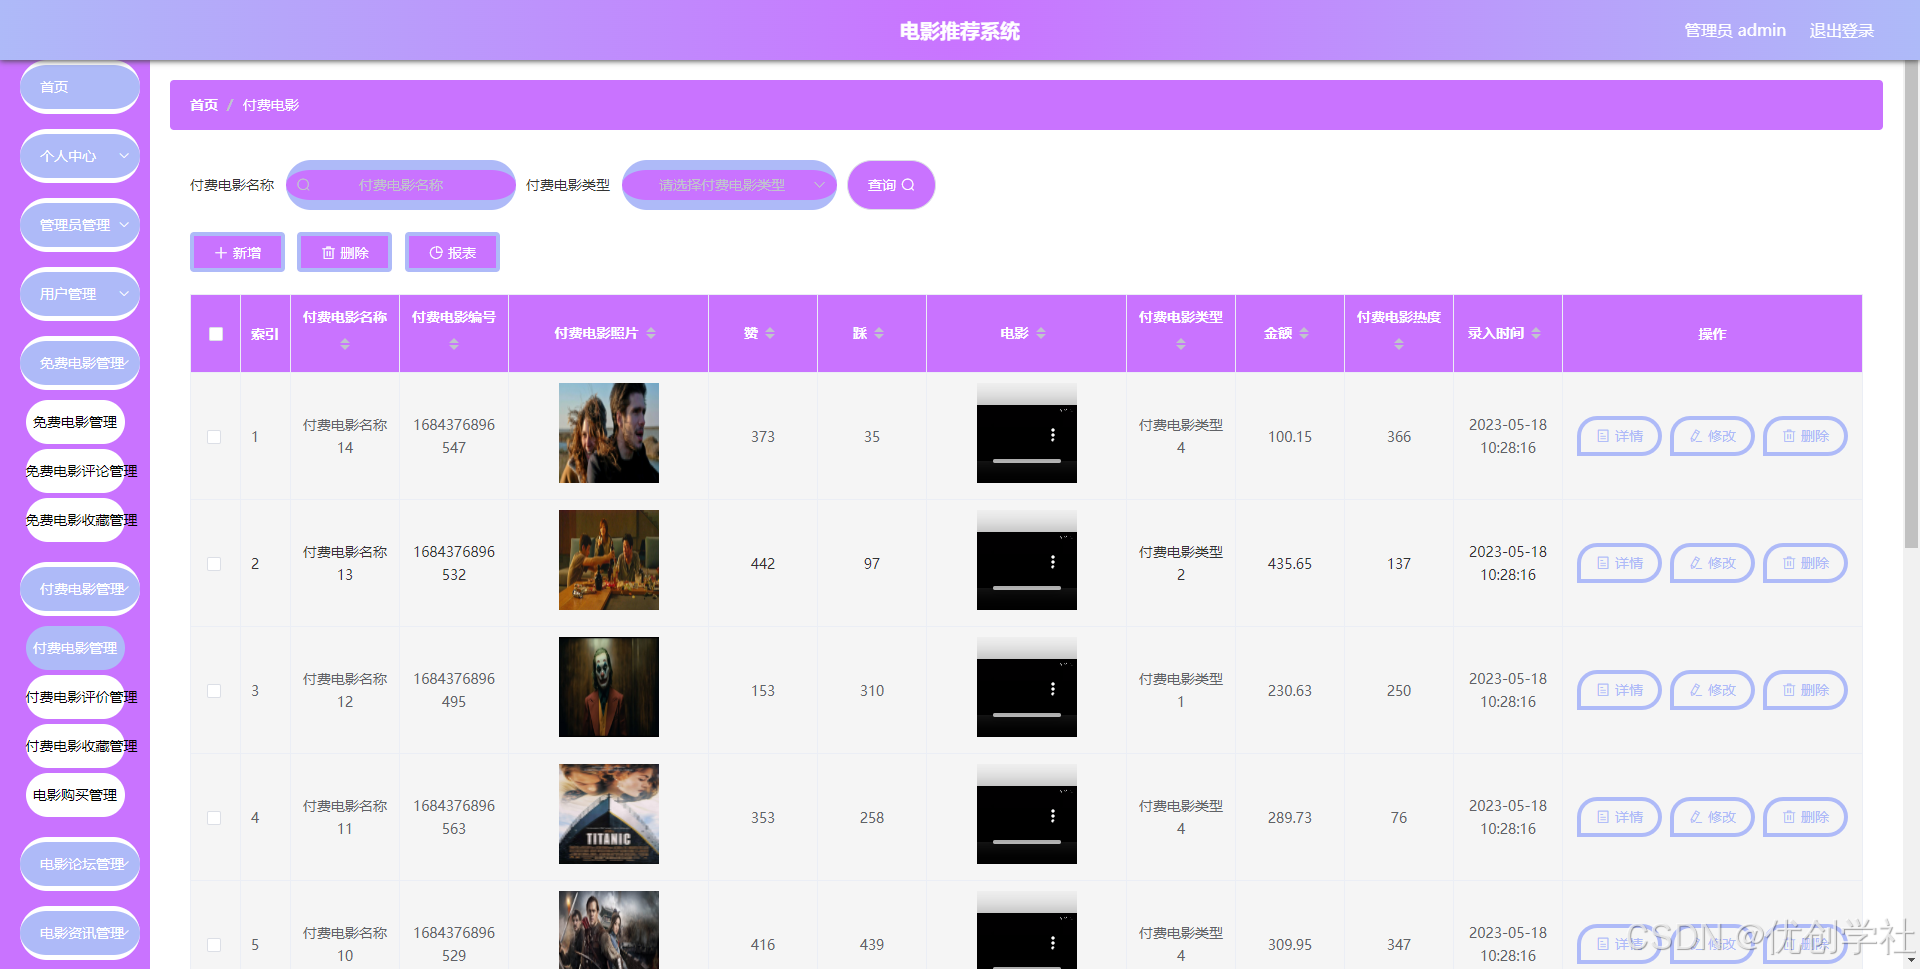Open the 付费电影类型 select dropdown
Viewport: 1920px width, 969px height.
[729, 185]
